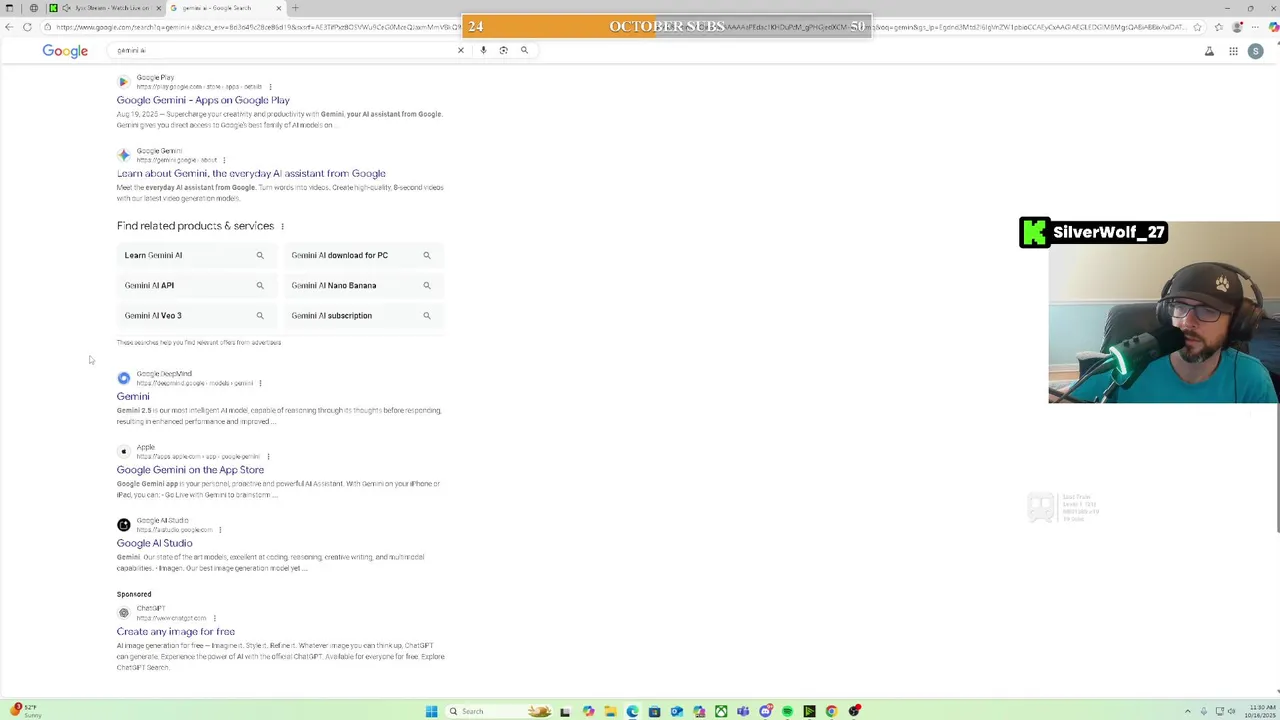
Task: Bookmark this page with star icon
Action: (x=1197, y=27)
